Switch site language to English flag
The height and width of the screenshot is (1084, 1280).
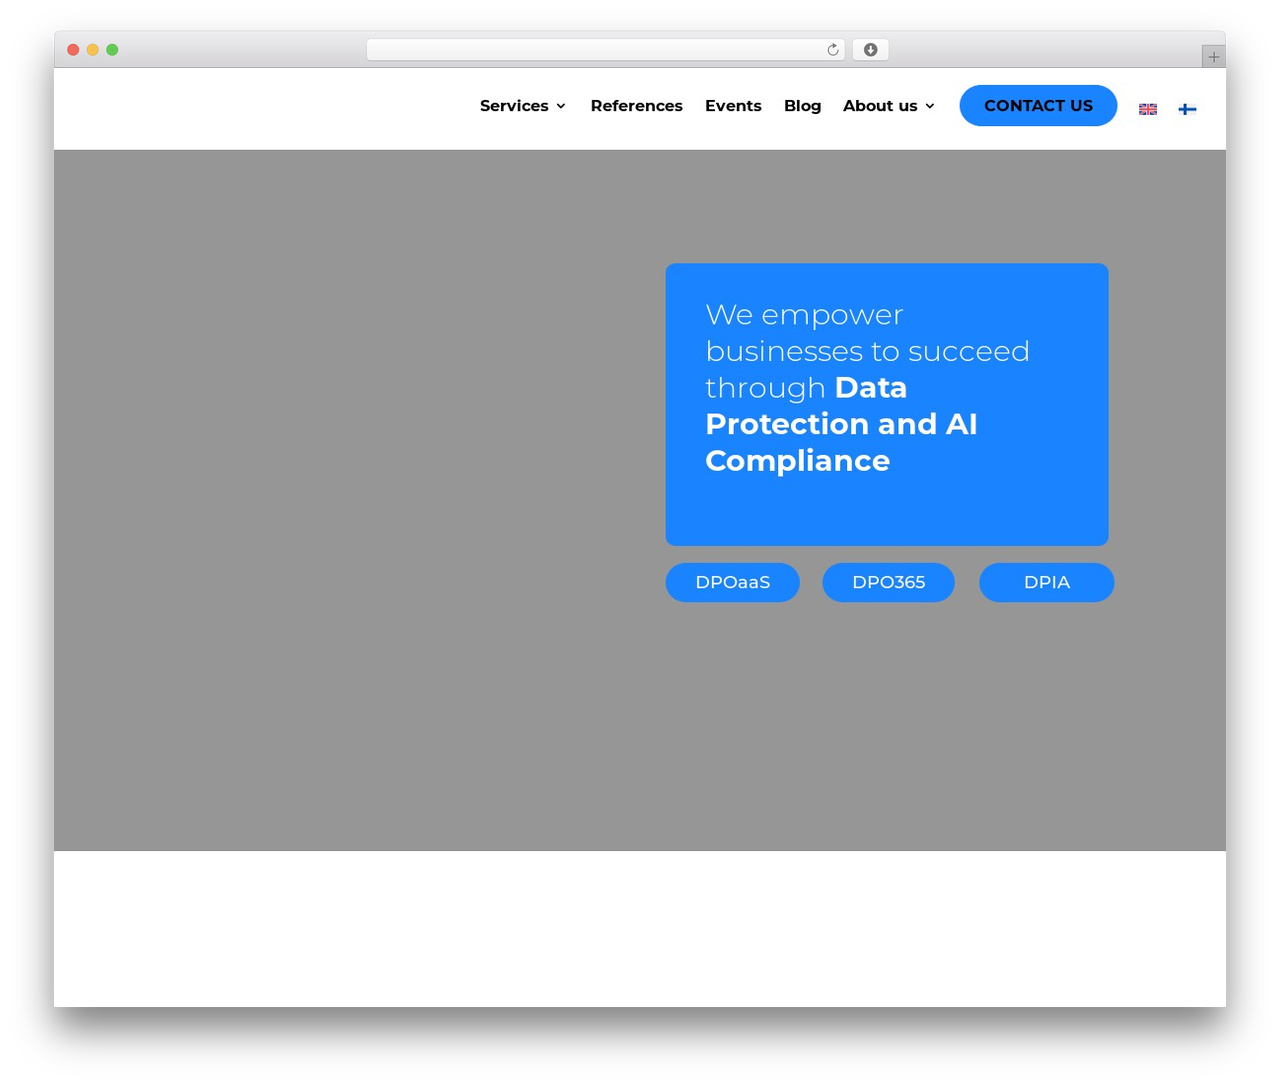pyautogui.click(x=1148, y=109)
